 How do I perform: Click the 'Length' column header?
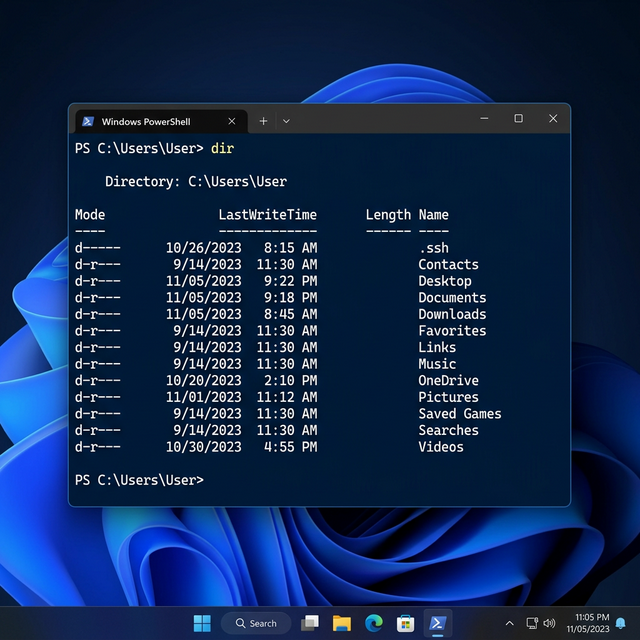tap(388, 215)
